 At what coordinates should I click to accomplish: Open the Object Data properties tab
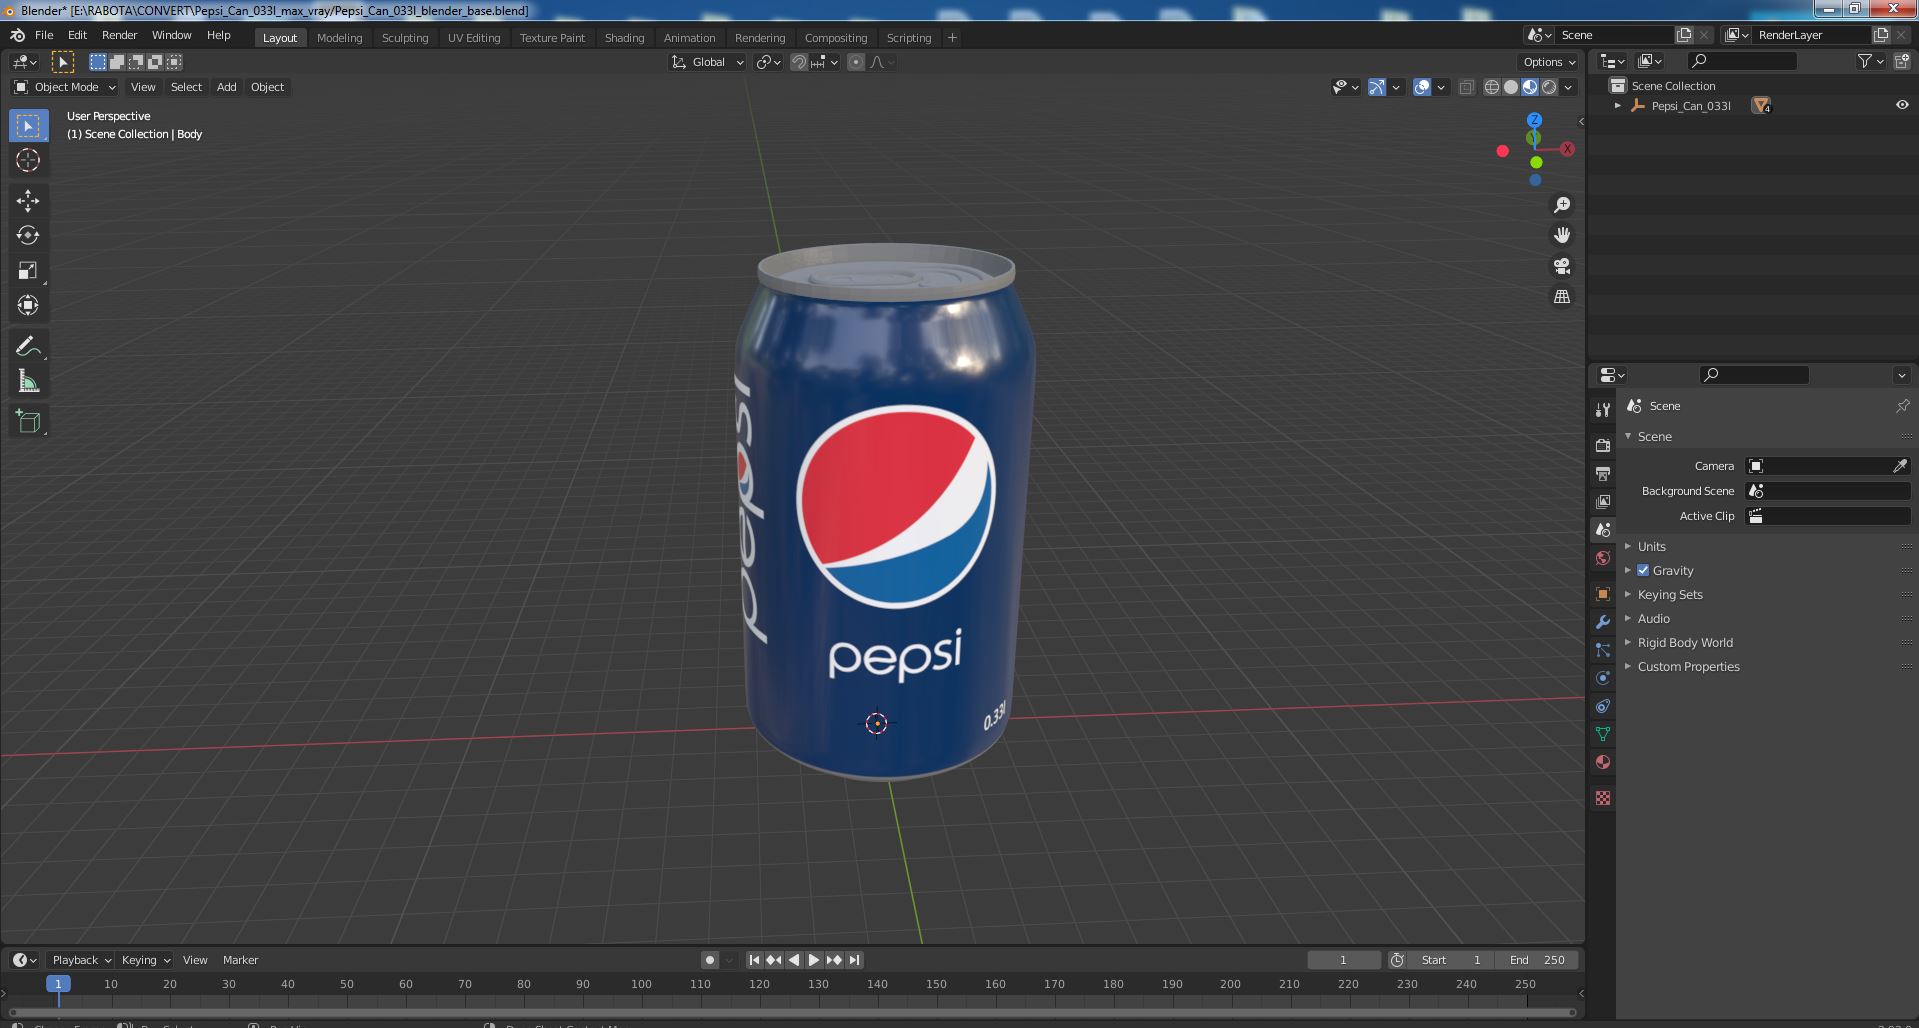pos(1603,734)
